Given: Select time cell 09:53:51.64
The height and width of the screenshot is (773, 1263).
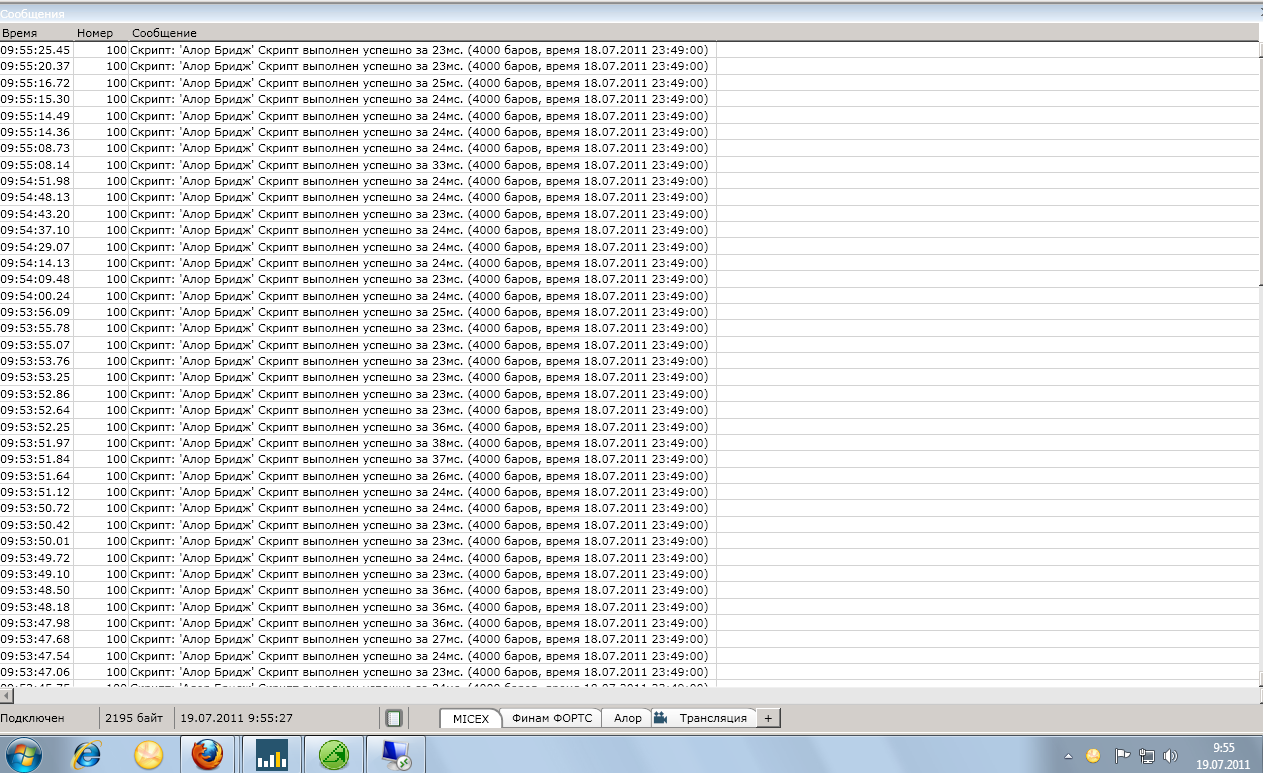Looking at the screenshot, I should pyautogui.click(x=36, y=476).
